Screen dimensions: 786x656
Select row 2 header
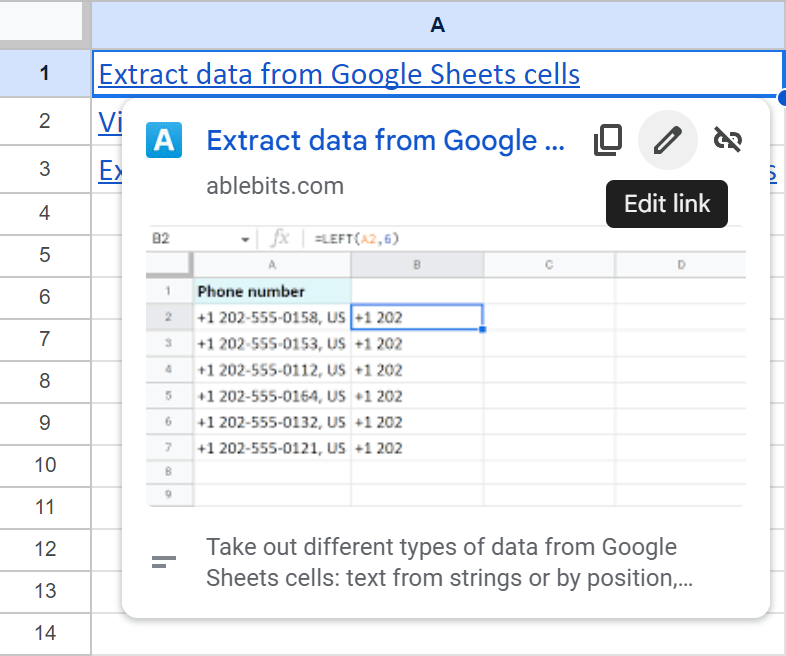(44, 121)
